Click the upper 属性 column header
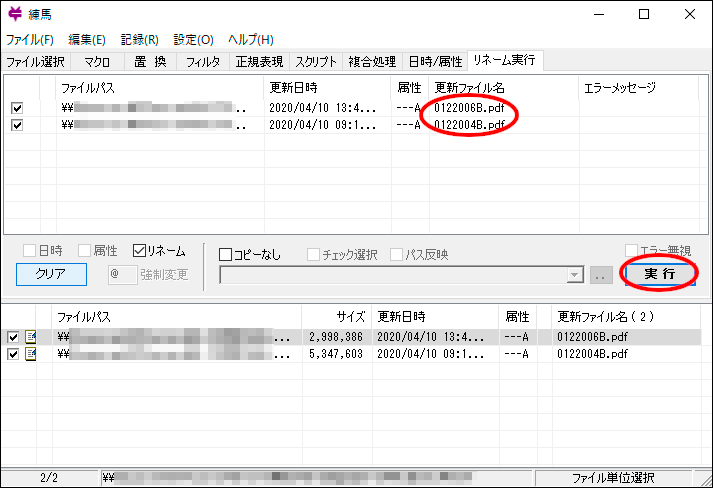This screenshot has width=713, height=488. 410,87
